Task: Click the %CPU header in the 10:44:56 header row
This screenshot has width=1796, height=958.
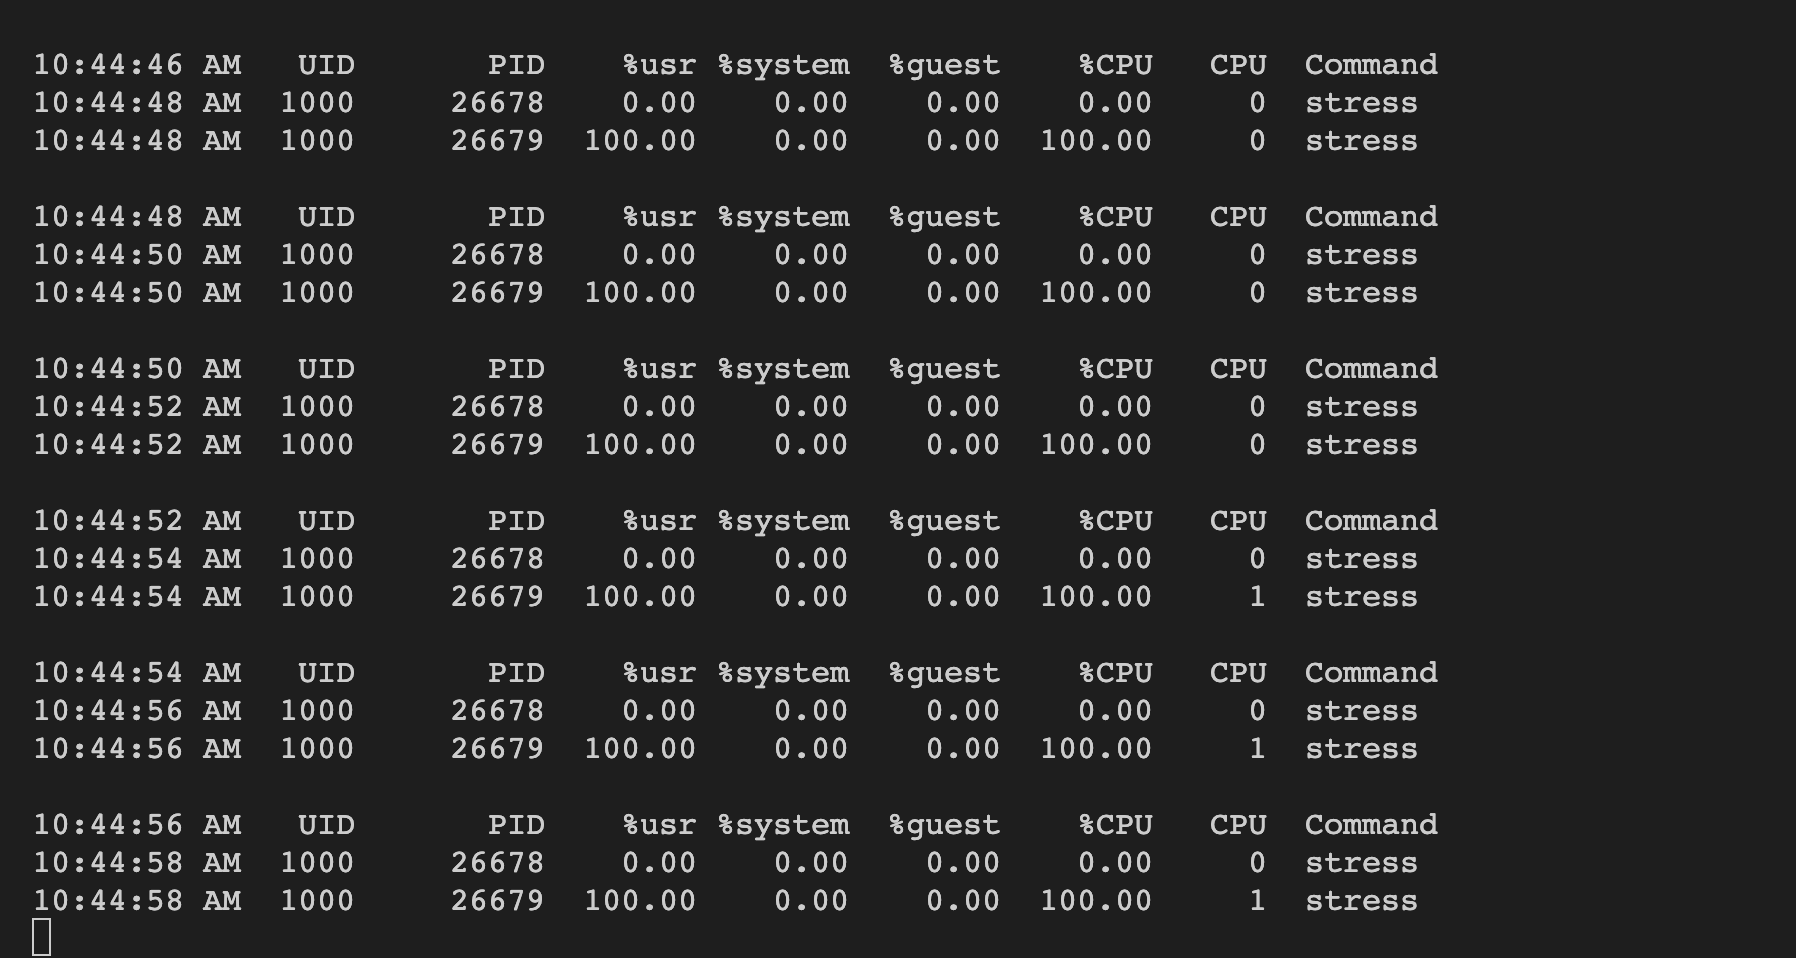Action: coord(1115,825)
